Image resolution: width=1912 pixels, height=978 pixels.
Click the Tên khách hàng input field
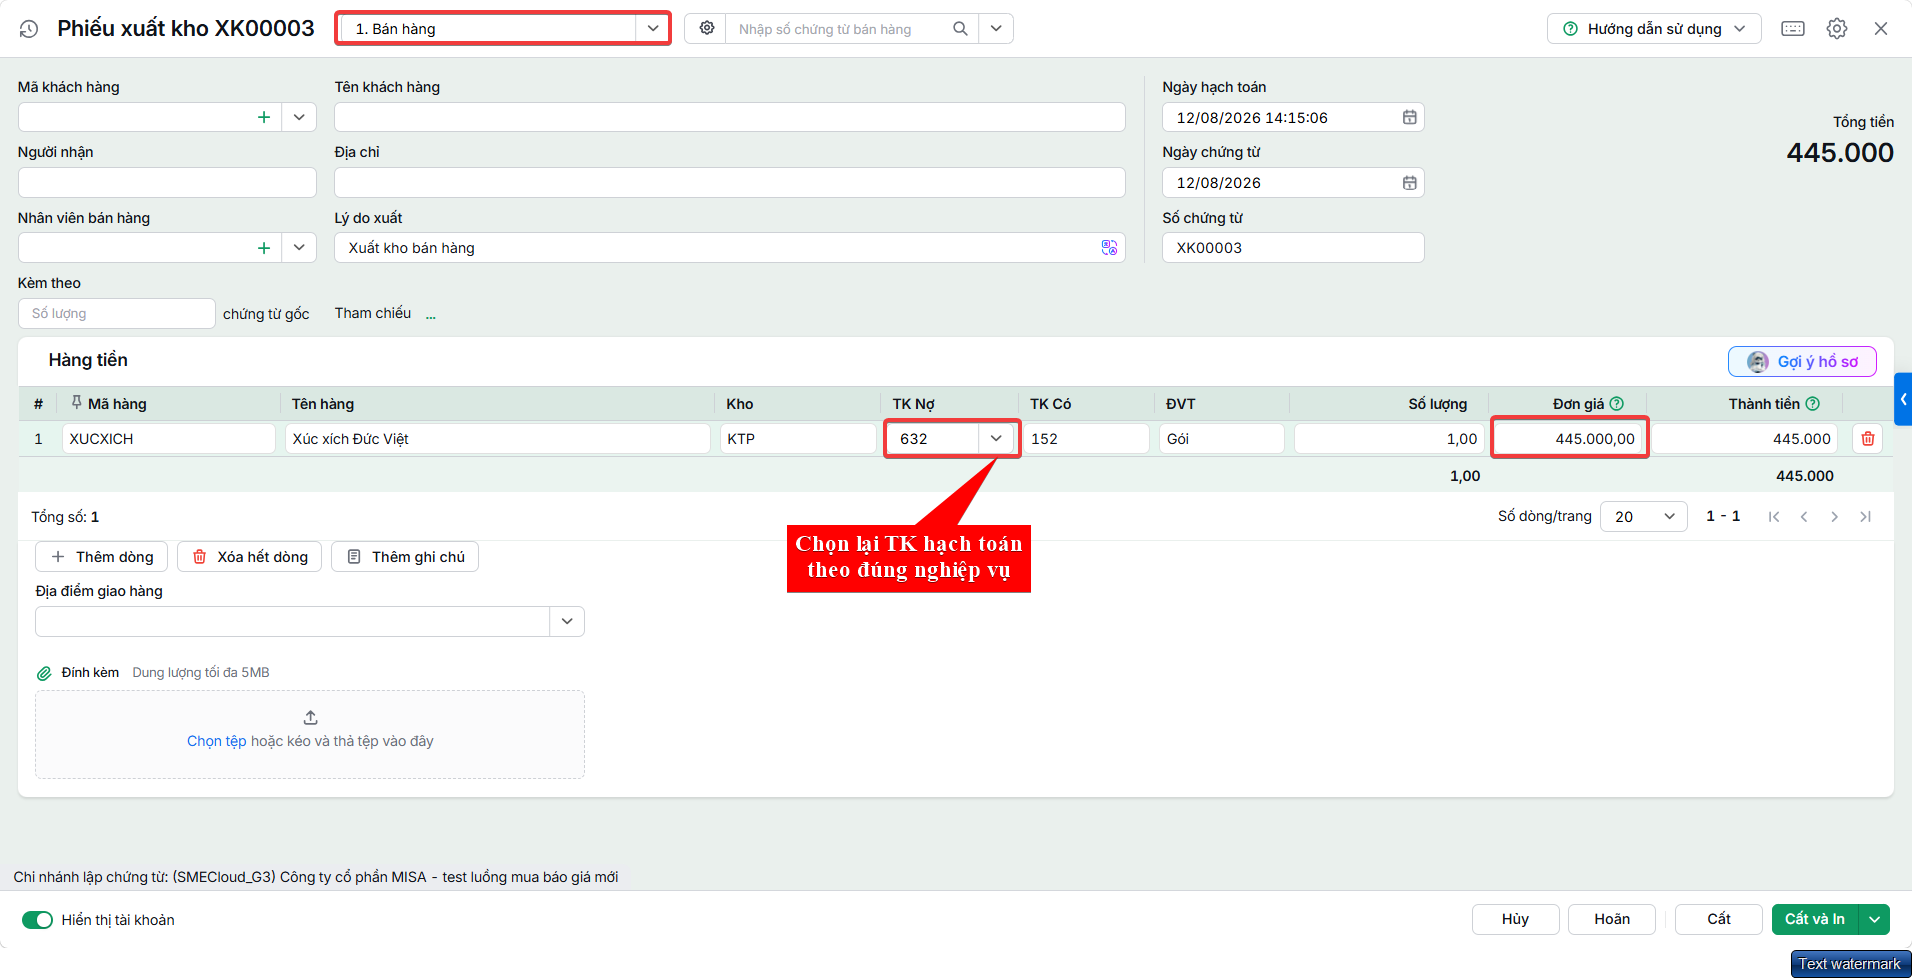pyautogui.click(x=730, y=117)
